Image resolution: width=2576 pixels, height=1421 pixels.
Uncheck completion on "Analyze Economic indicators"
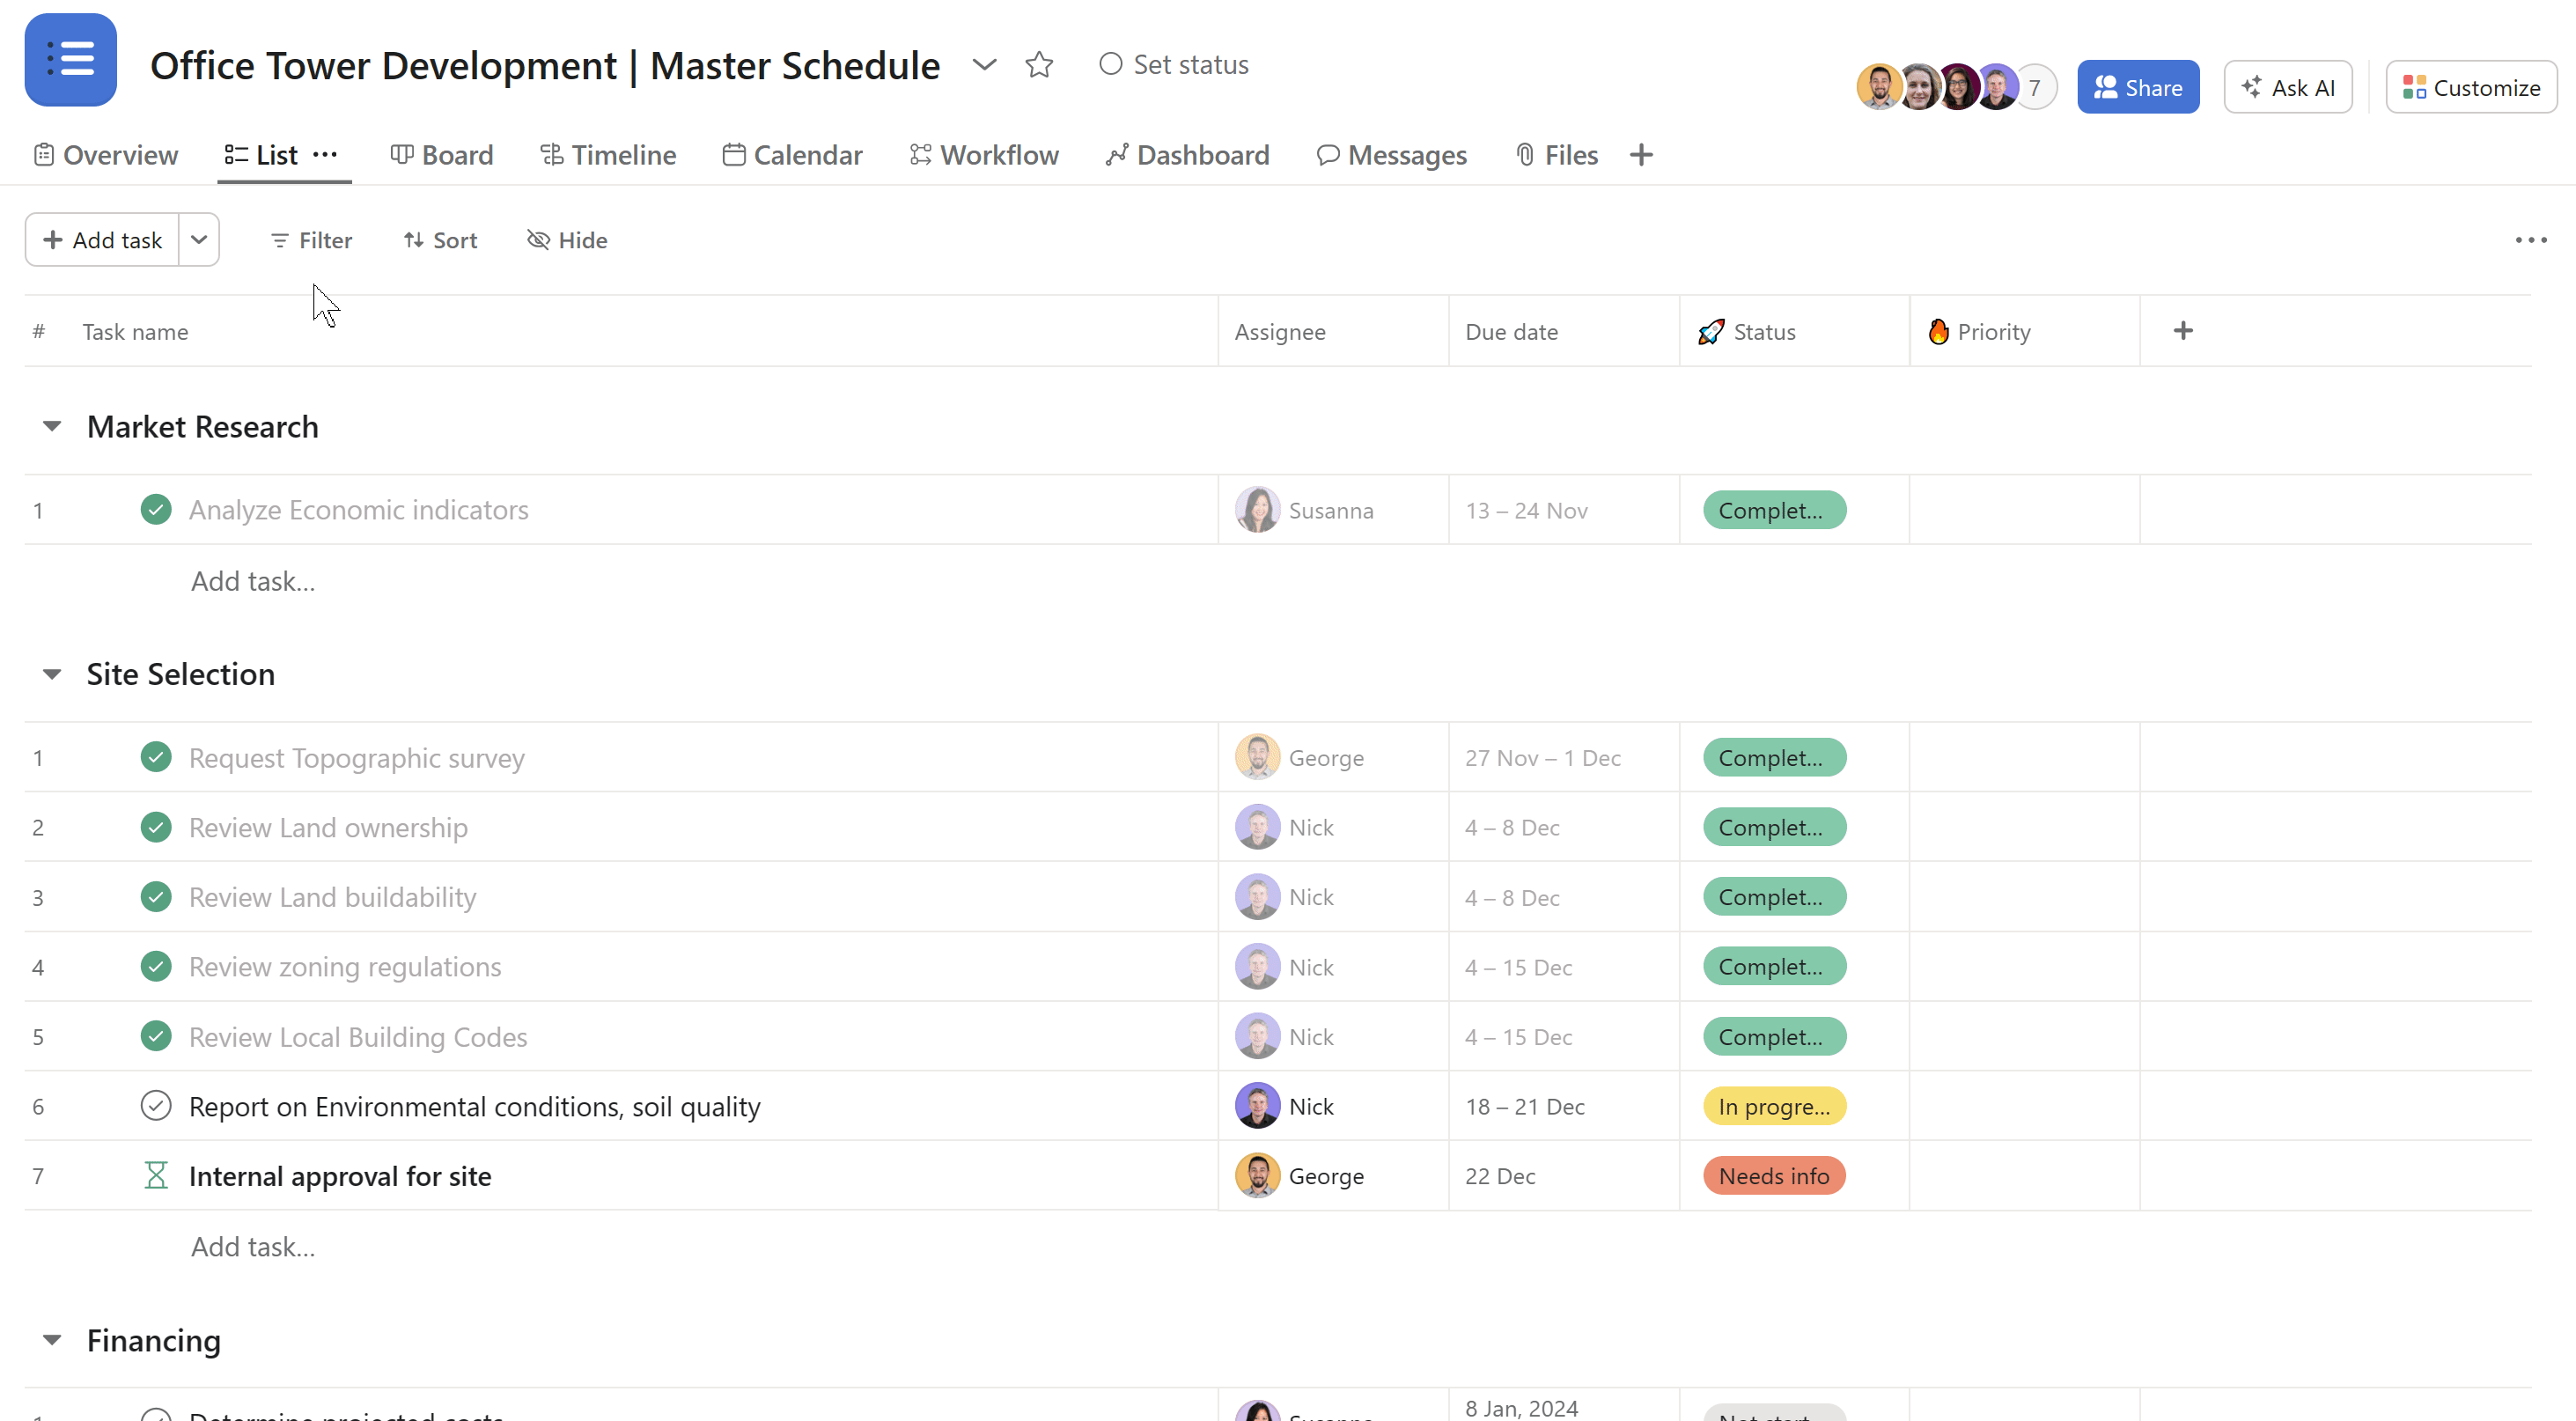point(156,509)
